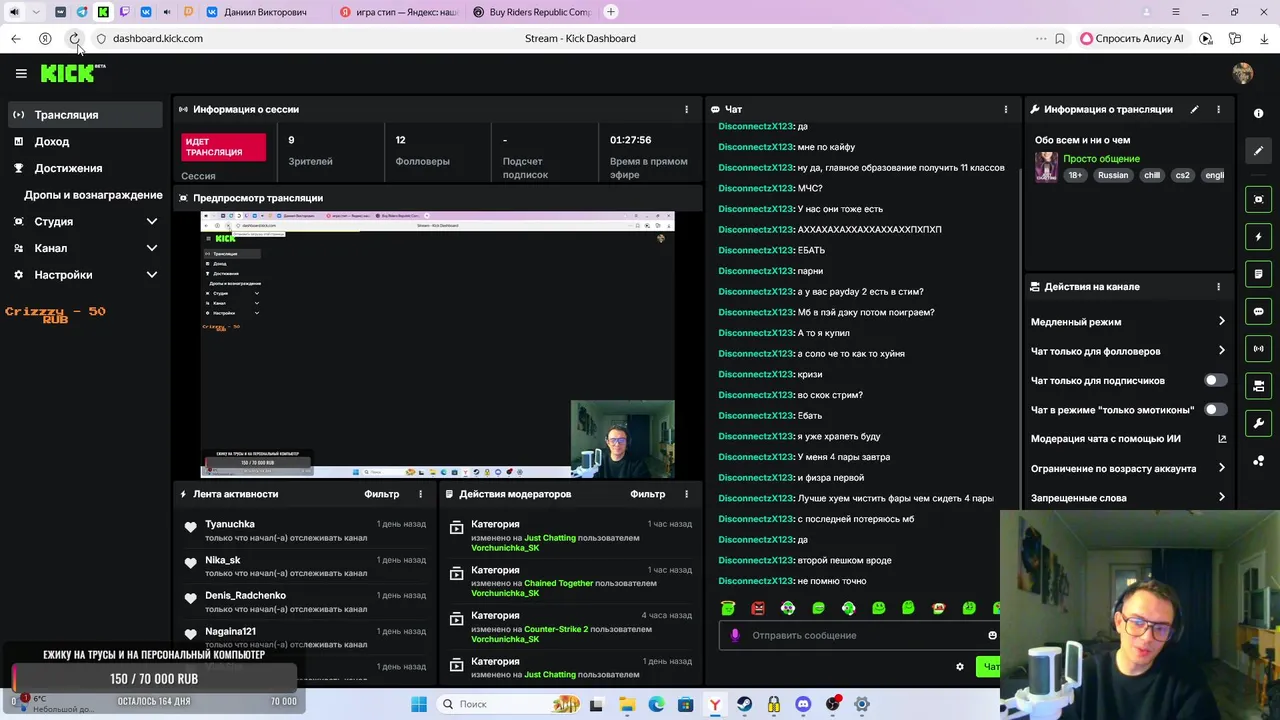Image resolution: width=1280 pixels, height=720 pixels.
Task: Click the stream preview thumbnail
Action: pos(438,345)
